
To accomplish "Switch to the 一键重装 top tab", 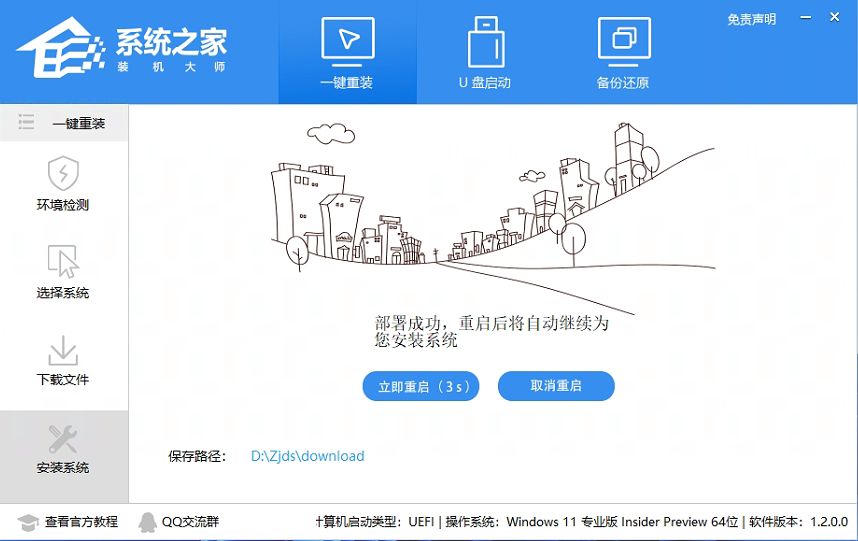I will click(x=347, y=53).
